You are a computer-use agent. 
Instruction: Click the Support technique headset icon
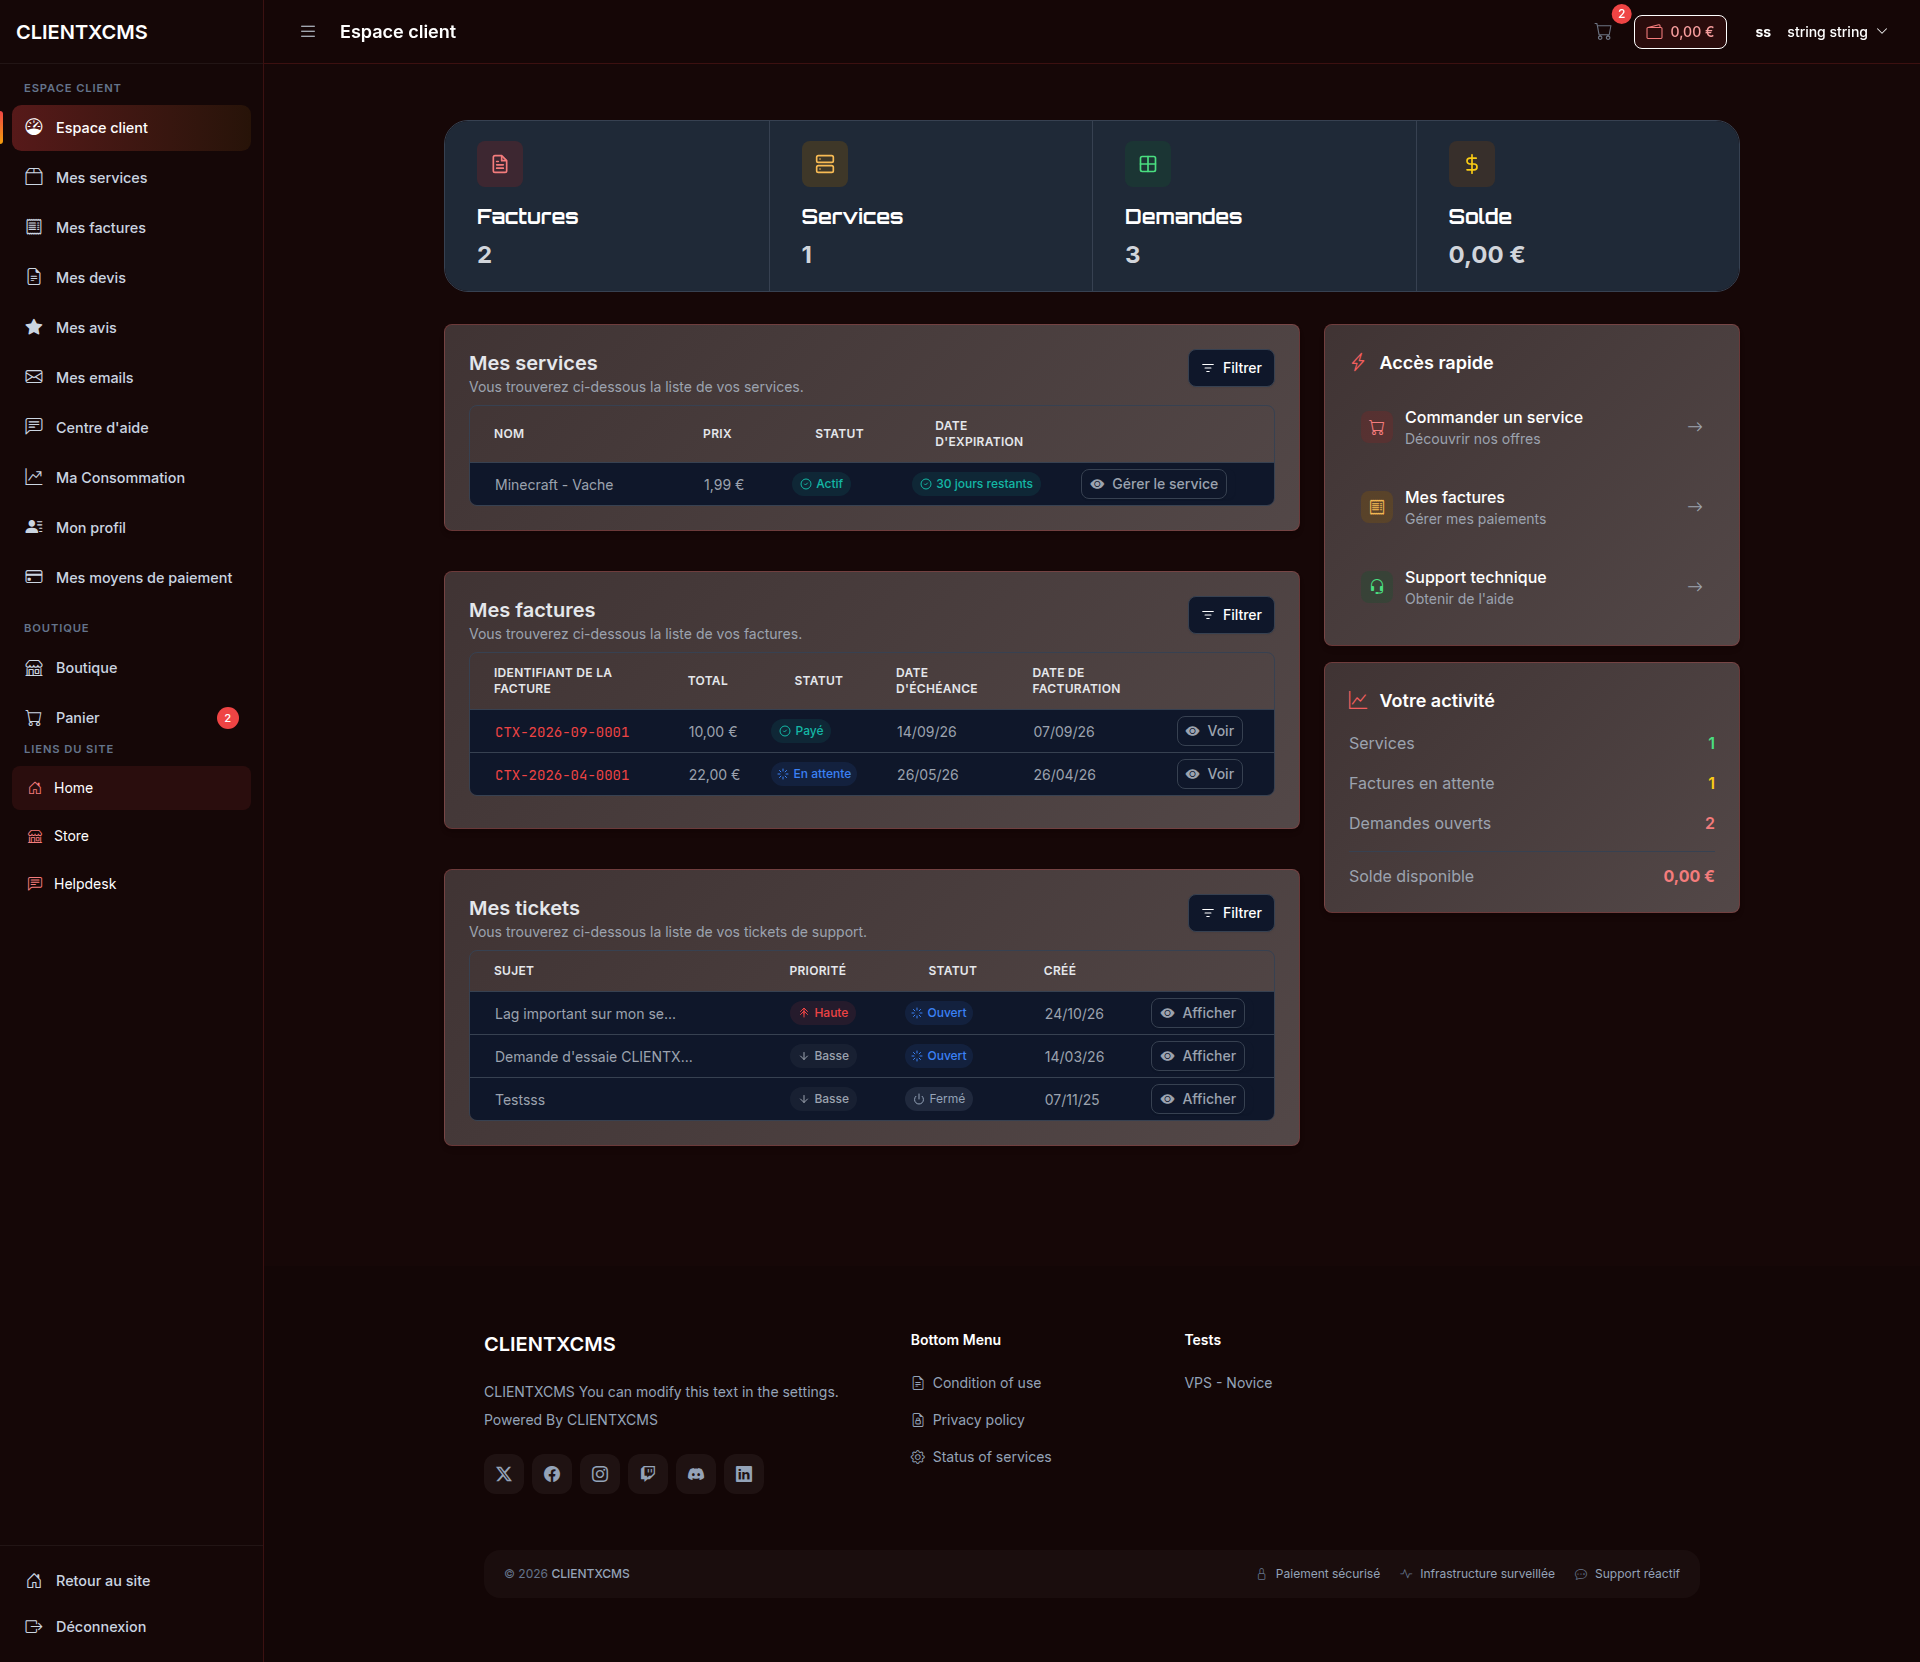coord(1377,587)
